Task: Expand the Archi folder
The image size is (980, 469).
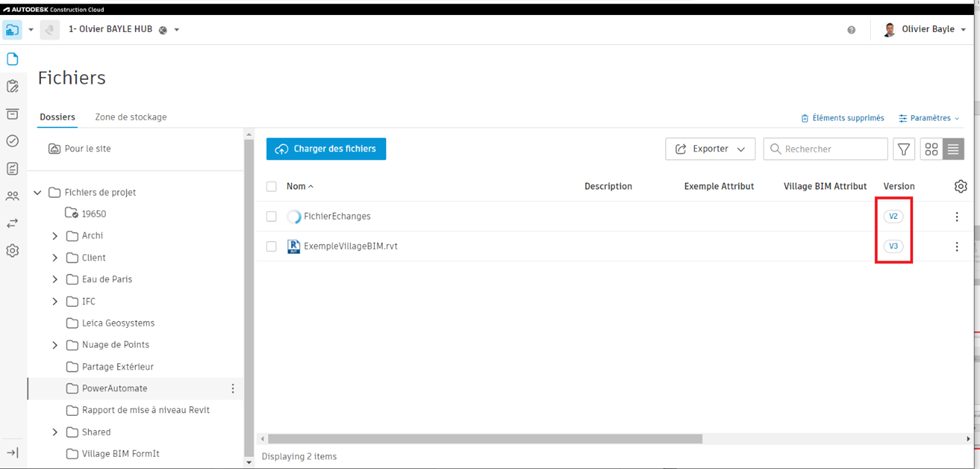Action: tap(55, 236)
